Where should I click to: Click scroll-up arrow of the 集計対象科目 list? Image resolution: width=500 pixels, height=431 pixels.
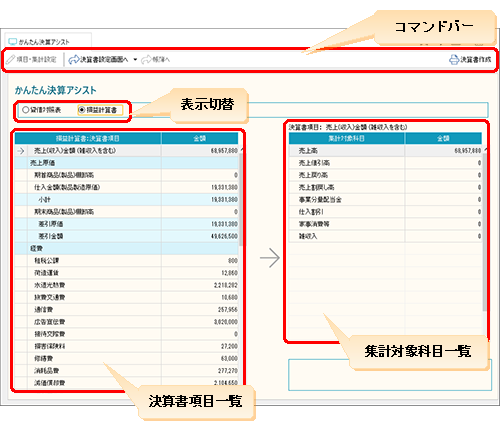[x=485, y=150]
